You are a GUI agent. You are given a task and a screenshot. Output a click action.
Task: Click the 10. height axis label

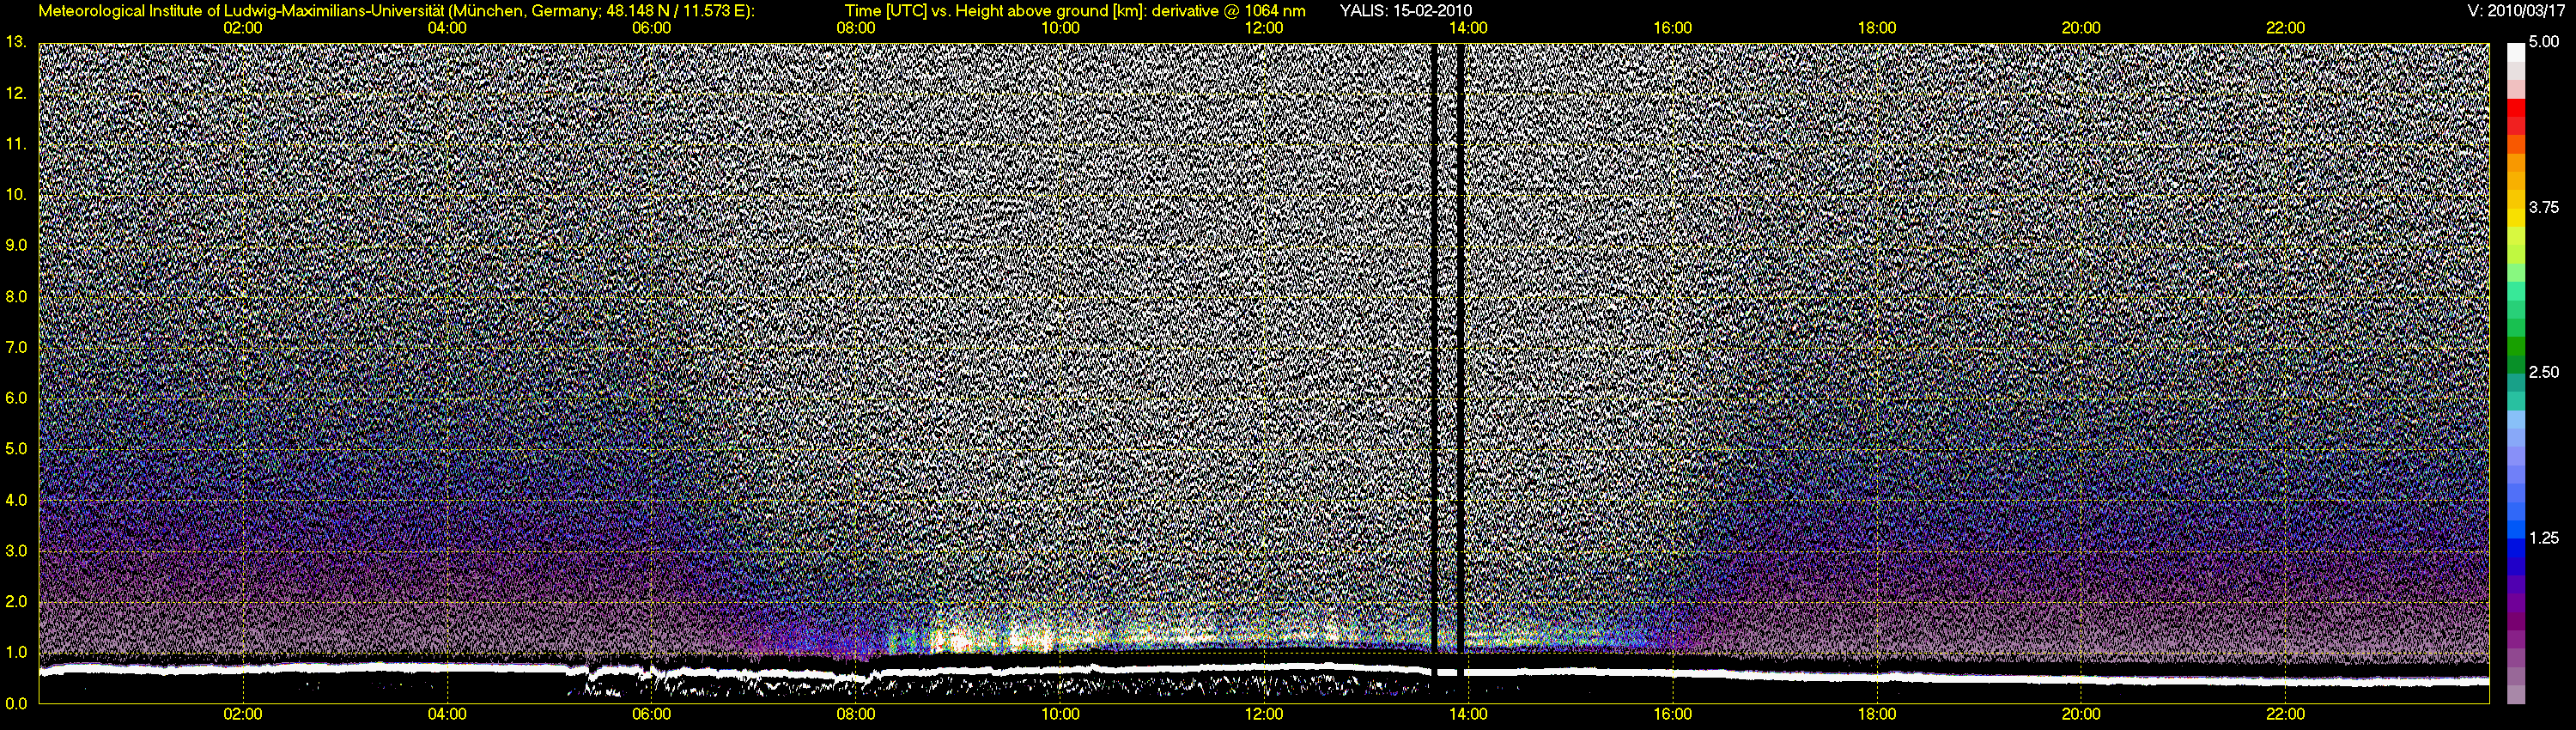(16, 194)
